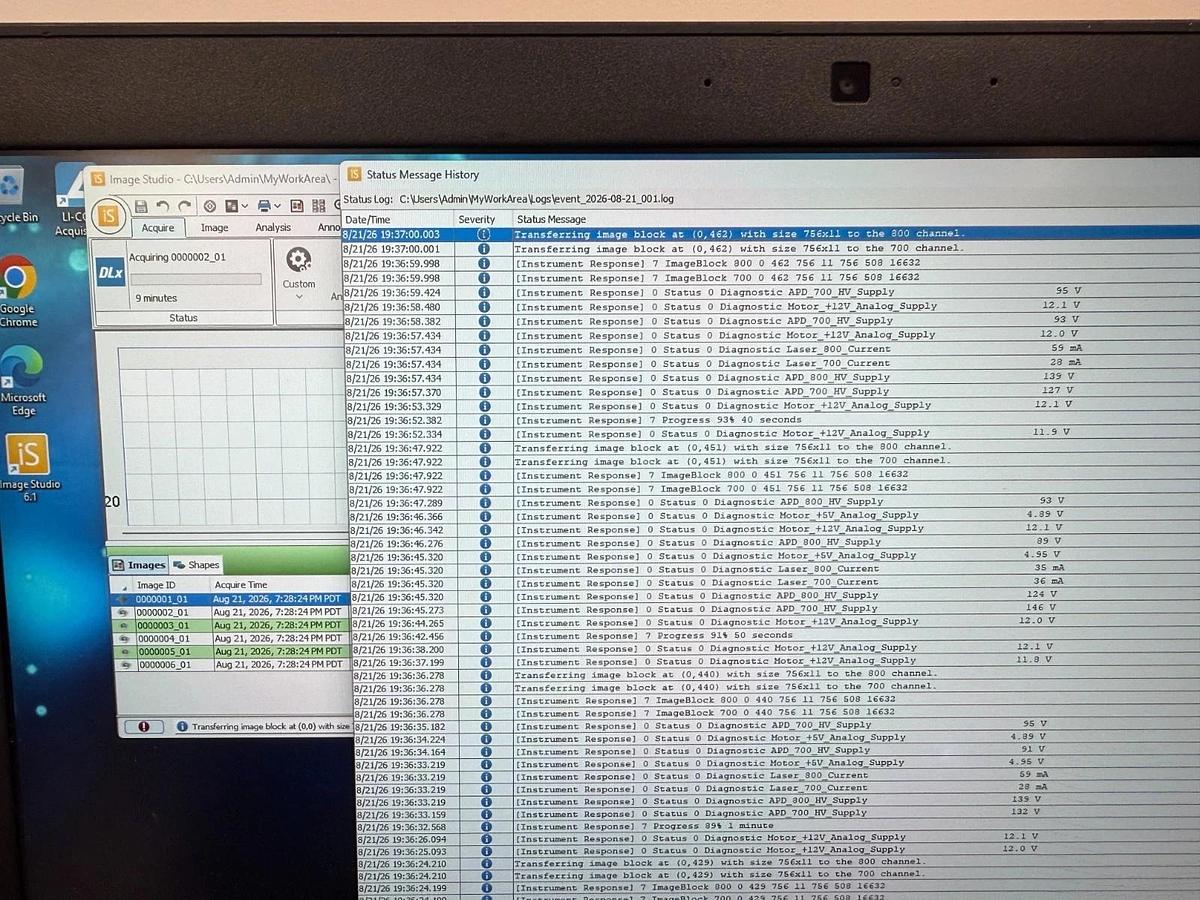1200x900 pixels.
Task: Select the log row timestamped 19:36:58.480
Action: click(x=770, y=307)
